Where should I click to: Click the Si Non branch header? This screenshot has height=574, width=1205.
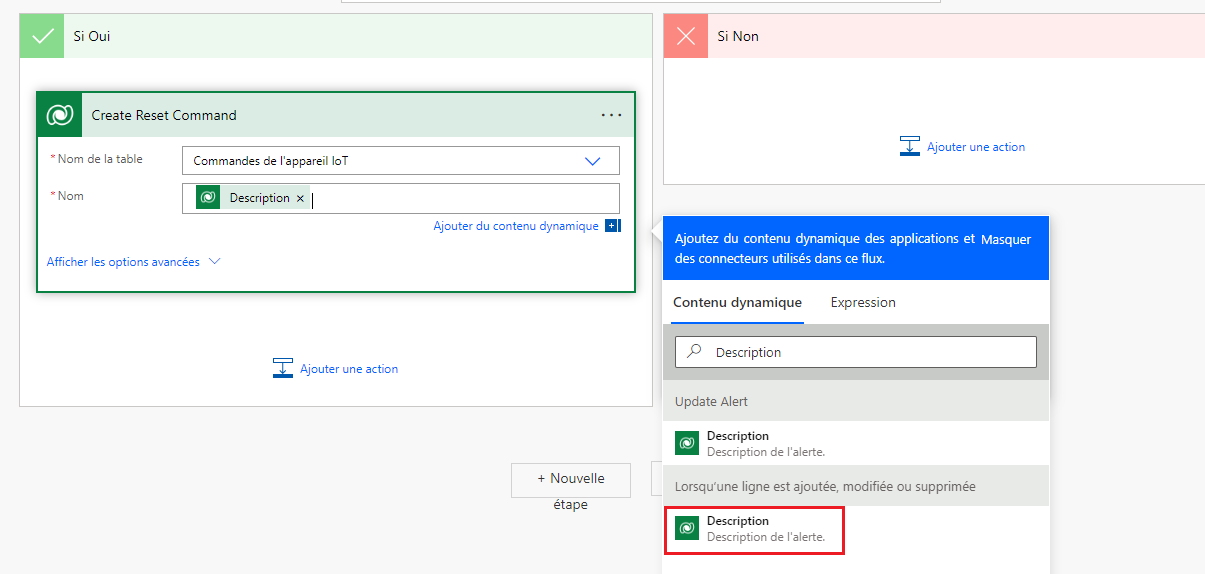[934, 36]
